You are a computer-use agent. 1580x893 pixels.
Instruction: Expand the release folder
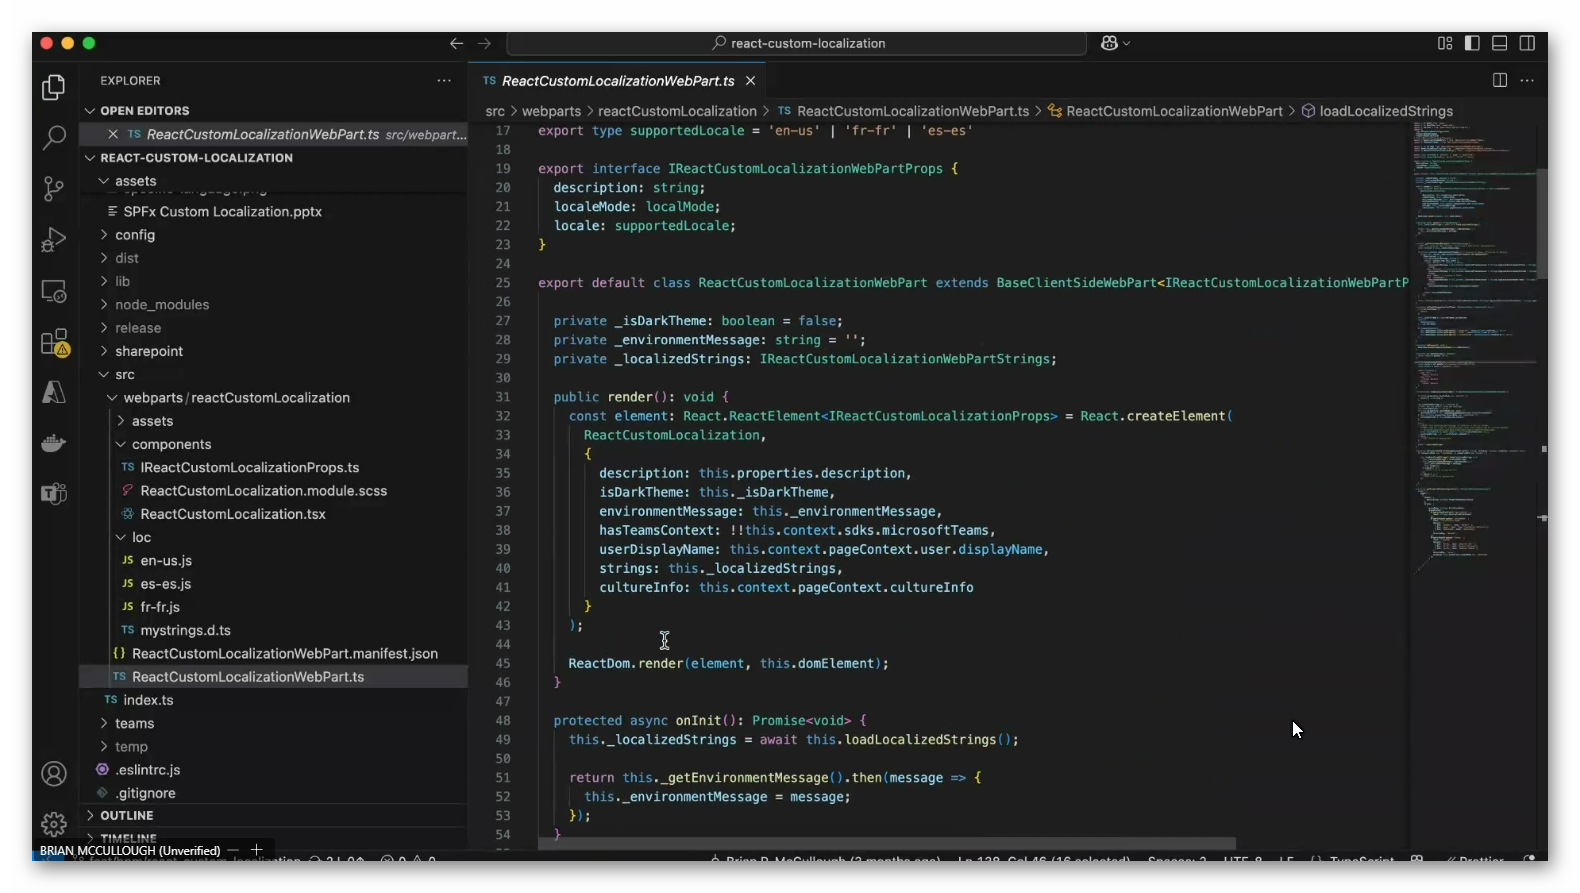[274, 328]
